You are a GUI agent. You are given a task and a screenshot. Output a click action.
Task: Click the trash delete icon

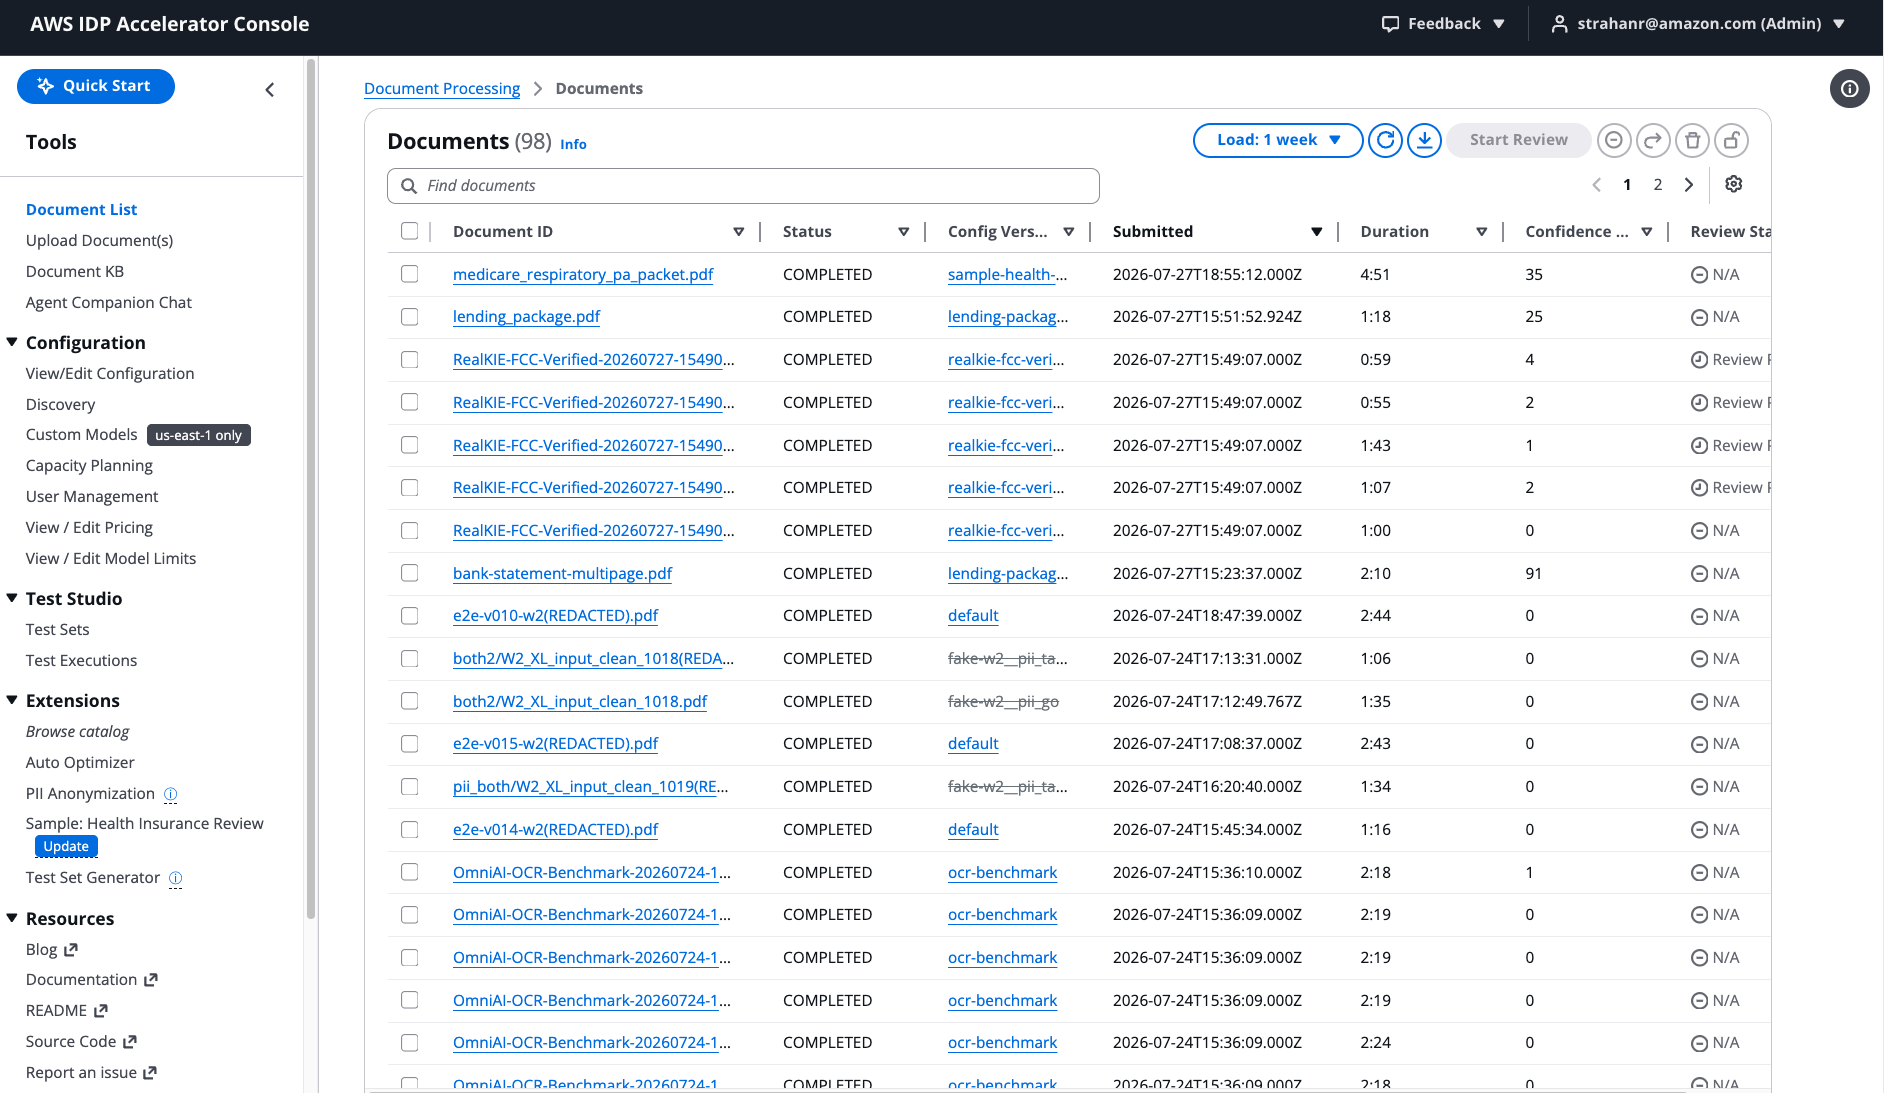pyautogui.click(x=1692, y=140)
